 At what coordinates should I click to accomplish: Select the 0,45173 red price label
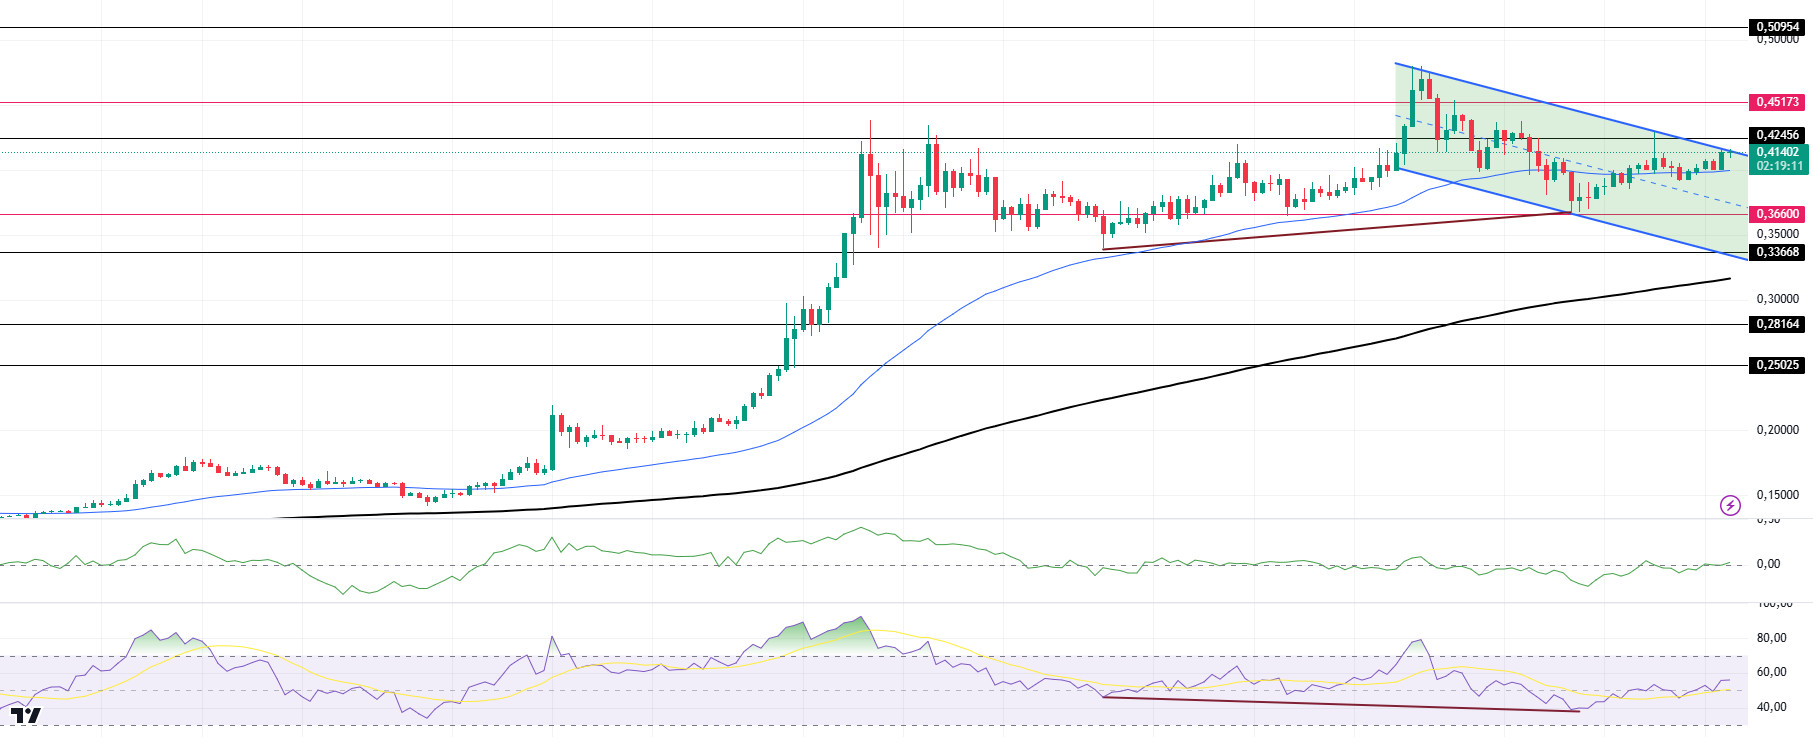pos(1778,102)
